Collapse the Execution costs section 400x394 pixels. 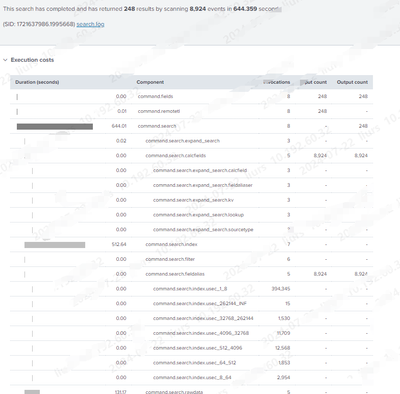coord(5,60)
